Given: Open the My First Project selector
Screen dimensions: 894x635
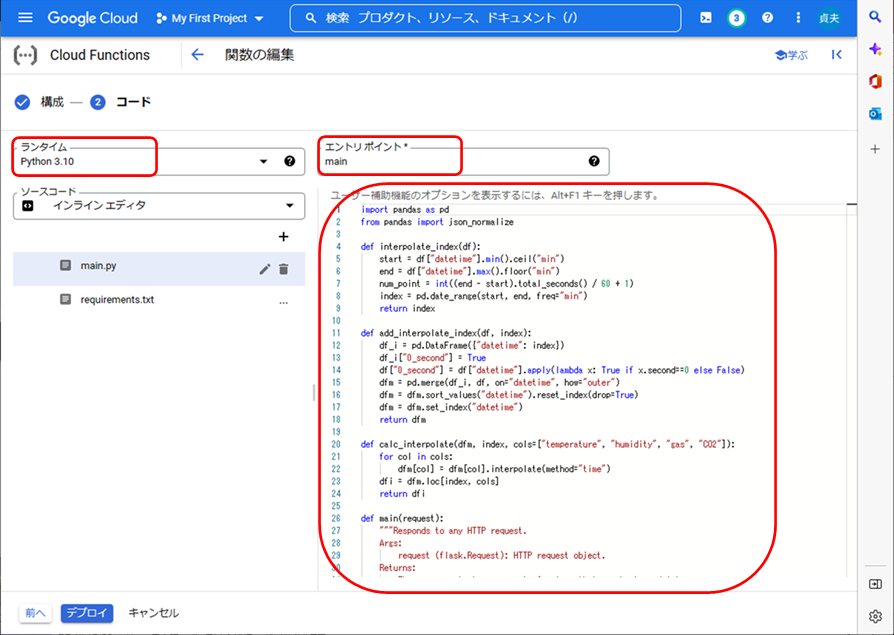Looking at the screenshot, I should (211, 18).
